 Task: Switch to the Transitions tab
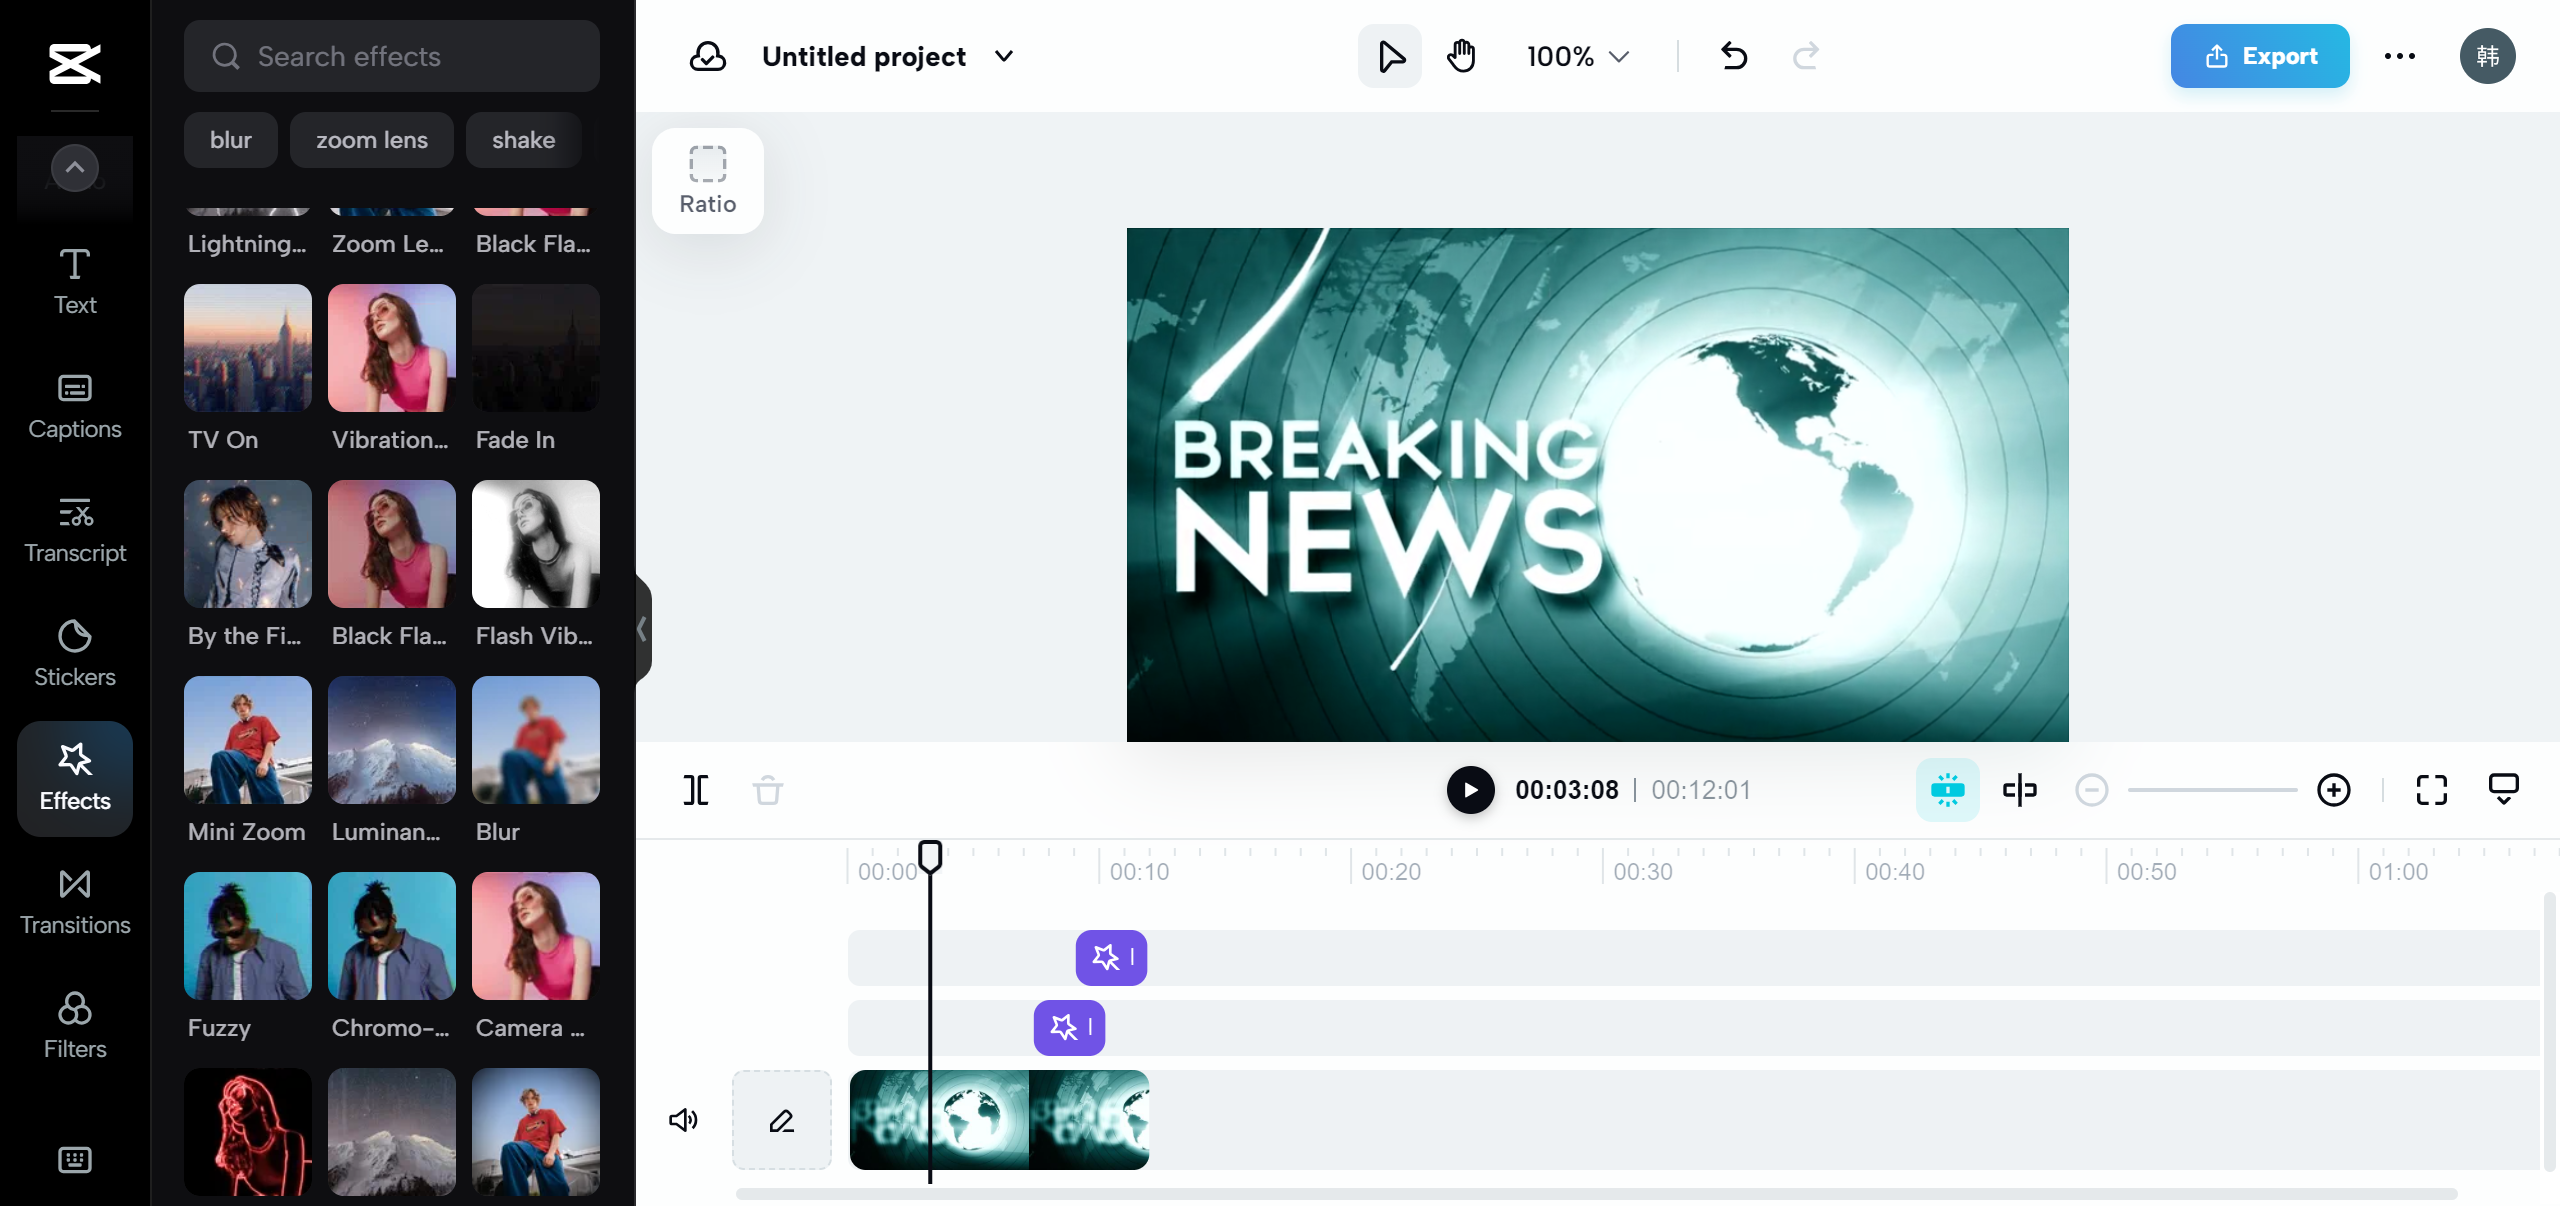75,901
